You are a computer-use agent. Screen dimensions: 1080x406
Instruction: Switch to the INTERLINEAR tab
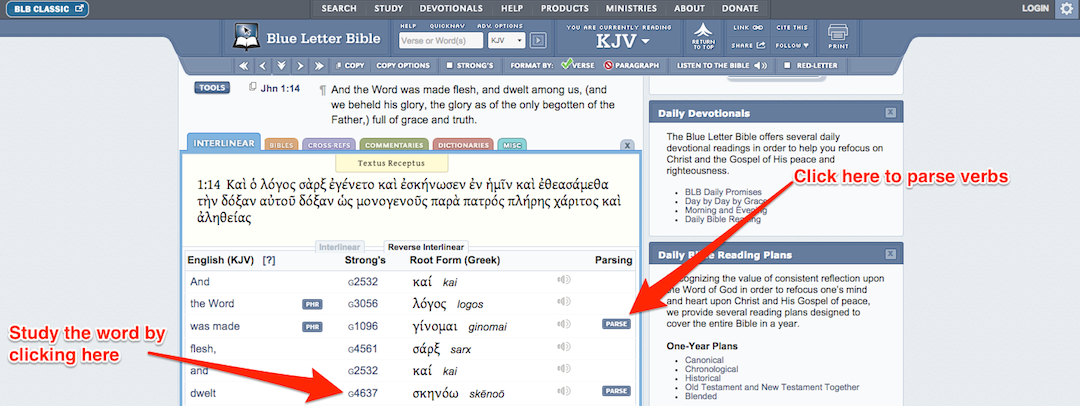(x=224, y=143)
